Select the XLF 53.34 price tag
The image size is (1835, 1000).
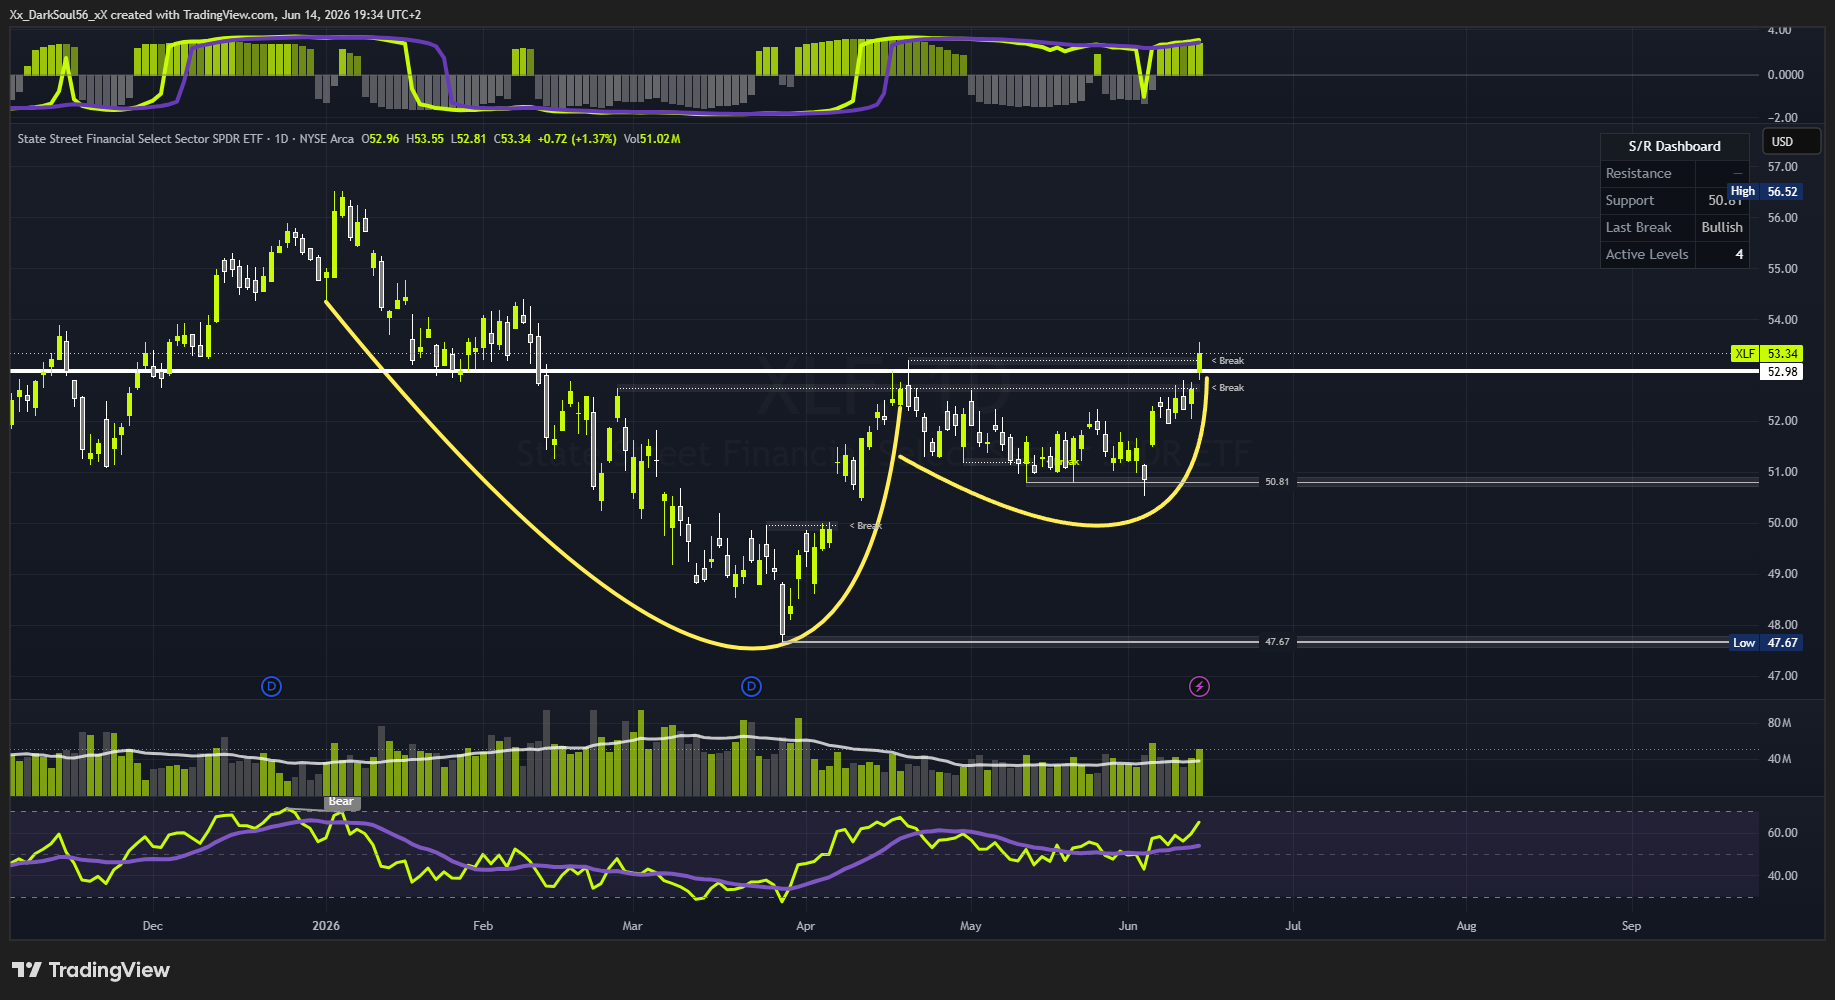pos(1766,354)
